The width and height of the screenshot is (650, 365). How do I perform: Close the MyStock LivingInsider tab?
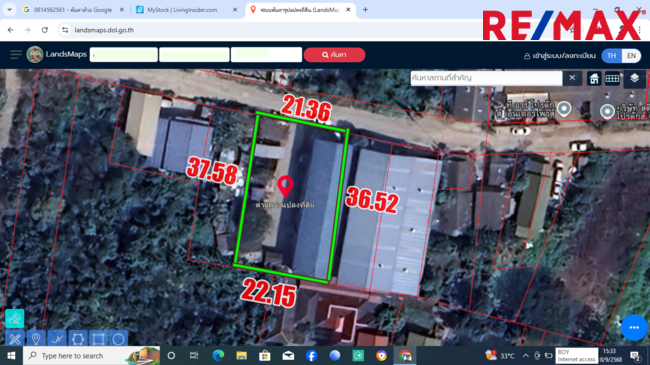(x=235, y=10)
